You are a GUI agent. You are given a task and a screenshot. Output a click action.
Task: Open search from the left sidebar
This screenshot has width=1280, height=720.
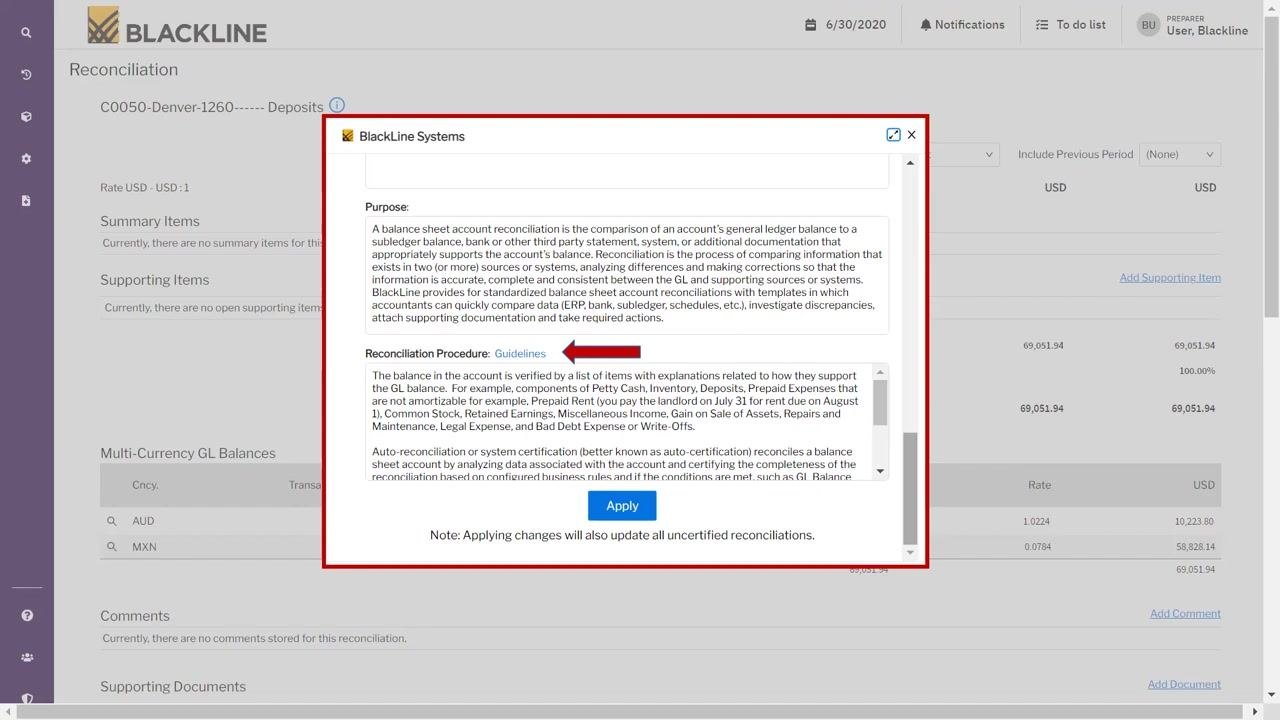[26, 33]
